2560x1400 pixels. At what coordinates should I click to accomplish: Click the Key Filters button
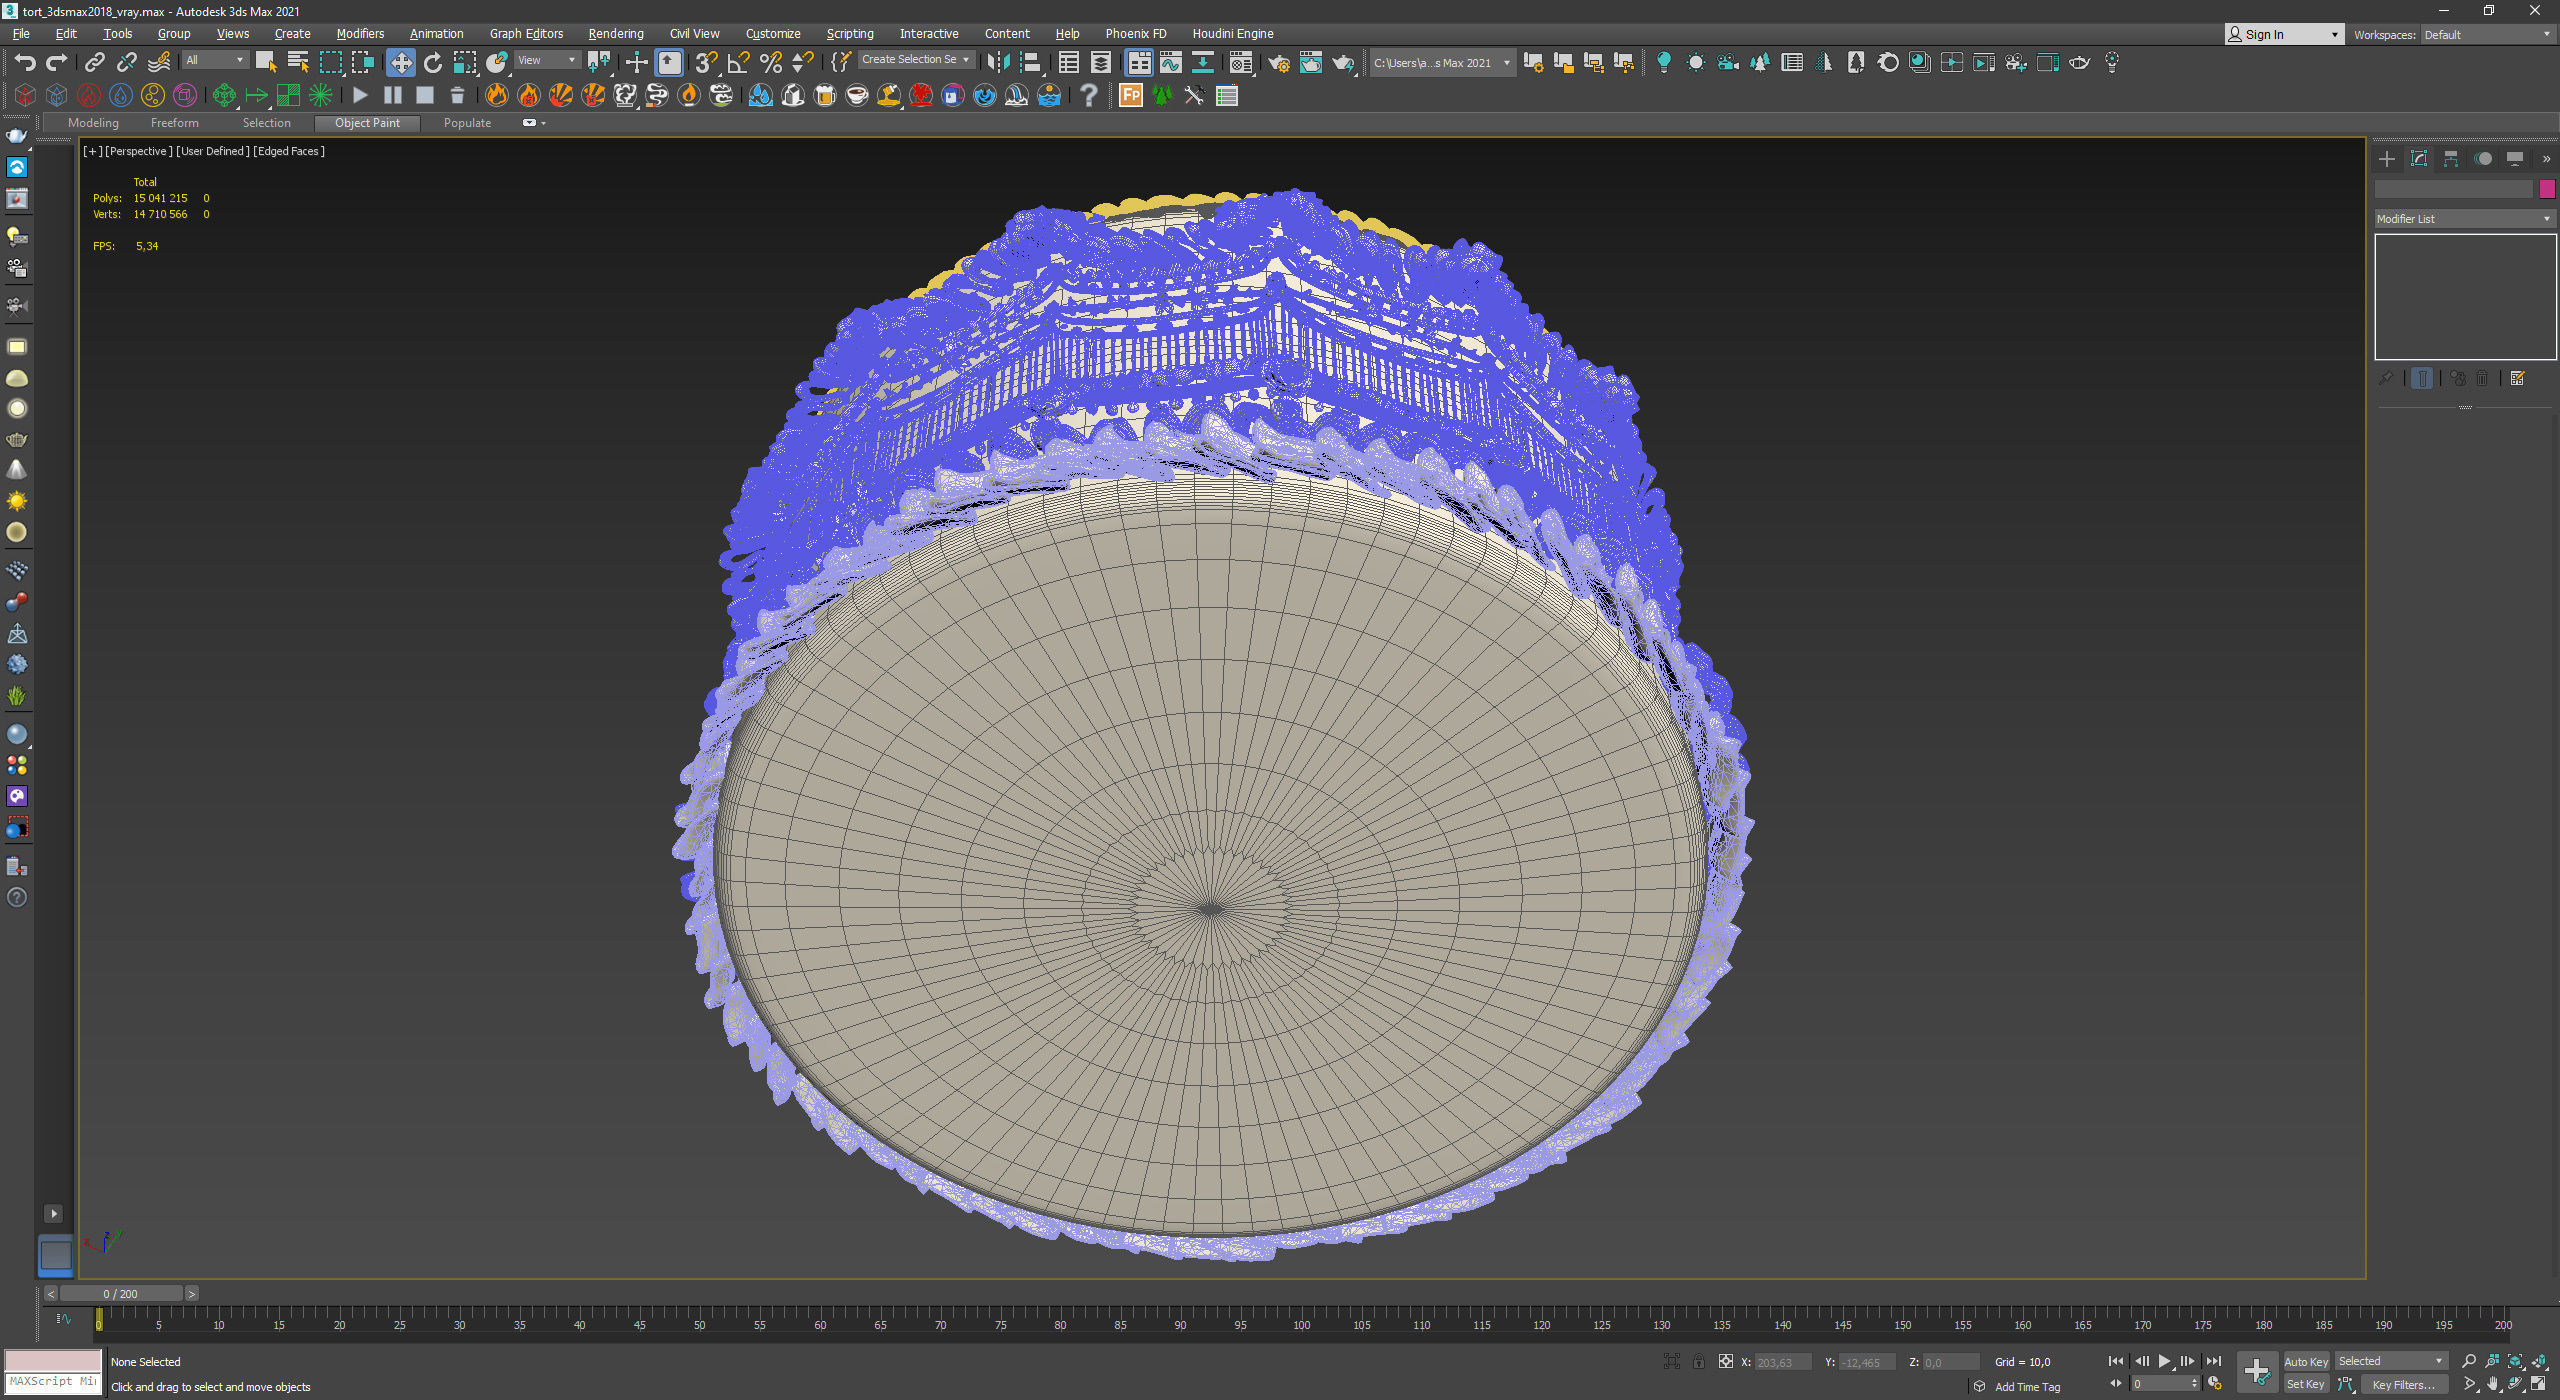pos(2402,1384)
